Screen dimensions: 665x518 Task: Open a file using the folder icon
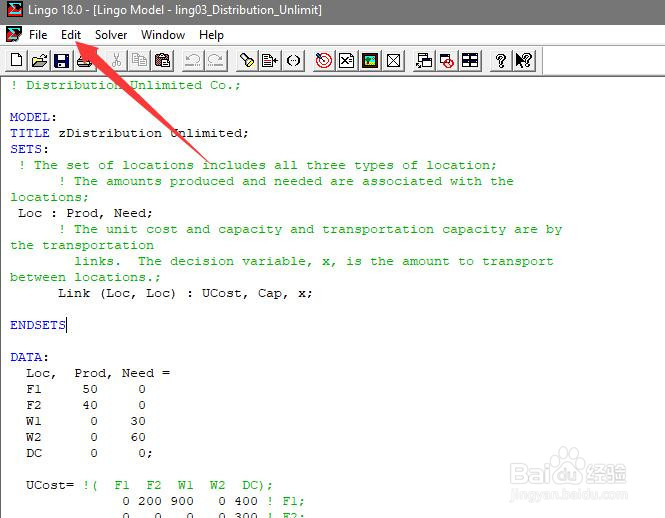[x=39, y=61]
